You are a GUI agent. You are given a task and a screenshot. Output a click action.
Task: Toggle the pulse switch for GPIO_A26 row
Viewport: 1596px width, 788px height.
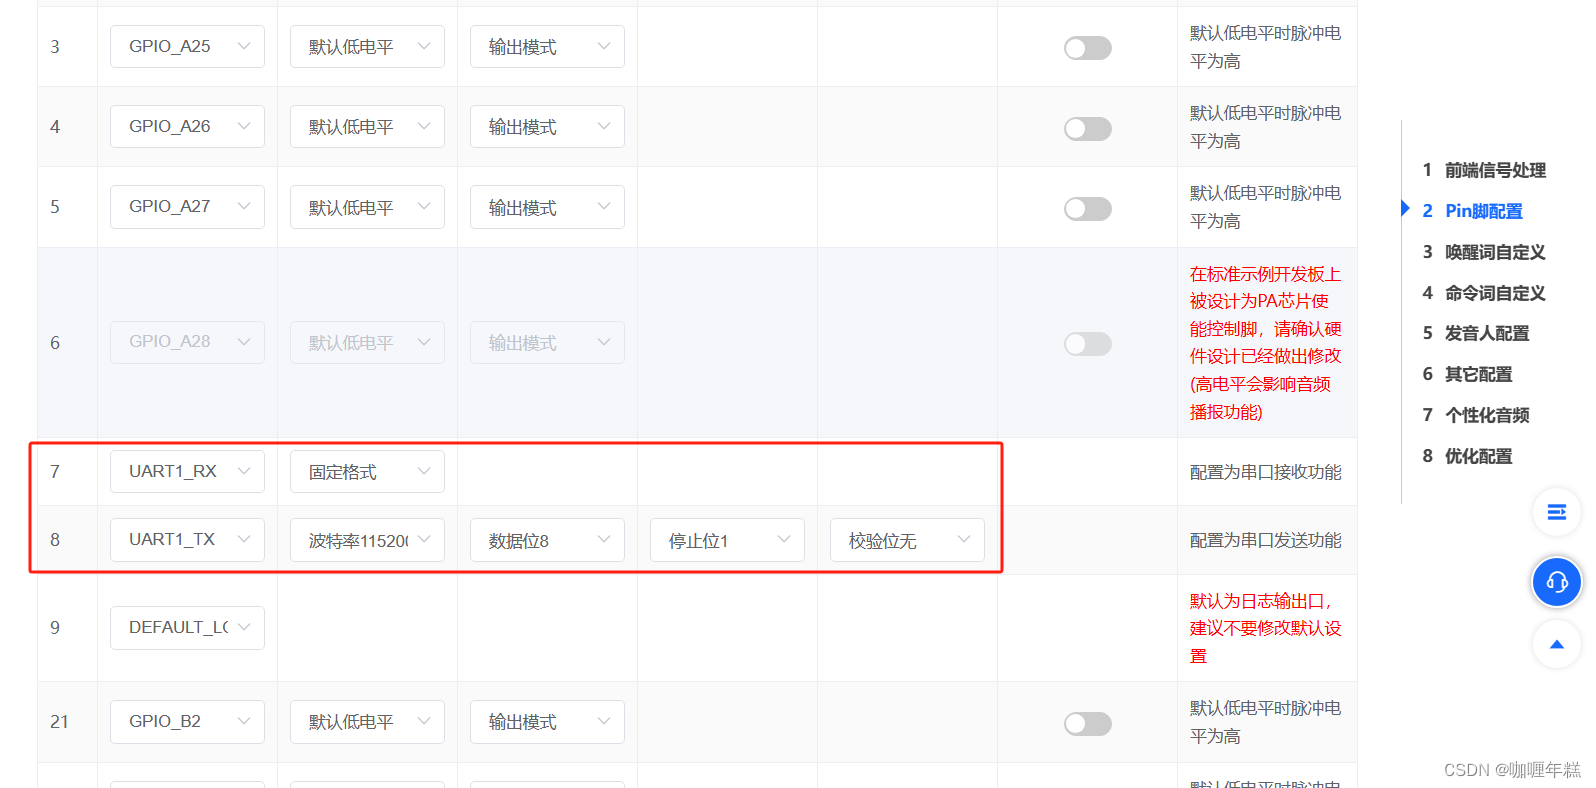point(1088,128)
